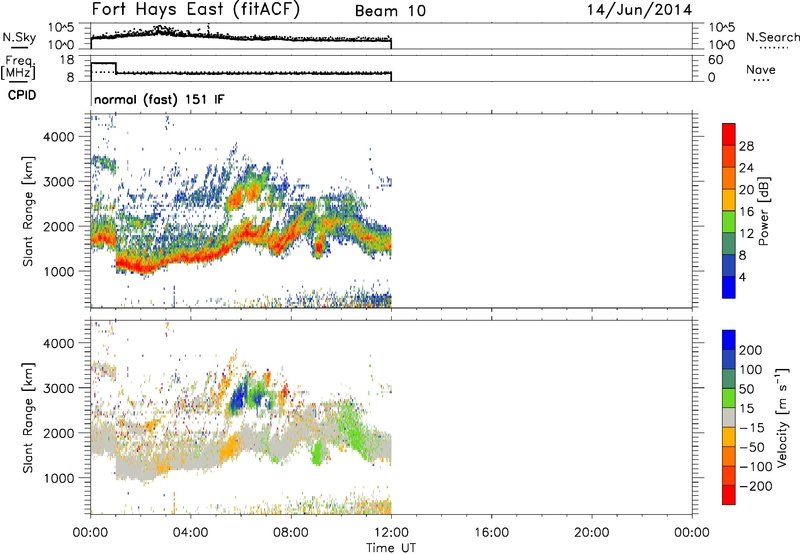Screen dimensions: 800x554
Task: Click the "08:00" time axis tick
Action: pos(291,533)
